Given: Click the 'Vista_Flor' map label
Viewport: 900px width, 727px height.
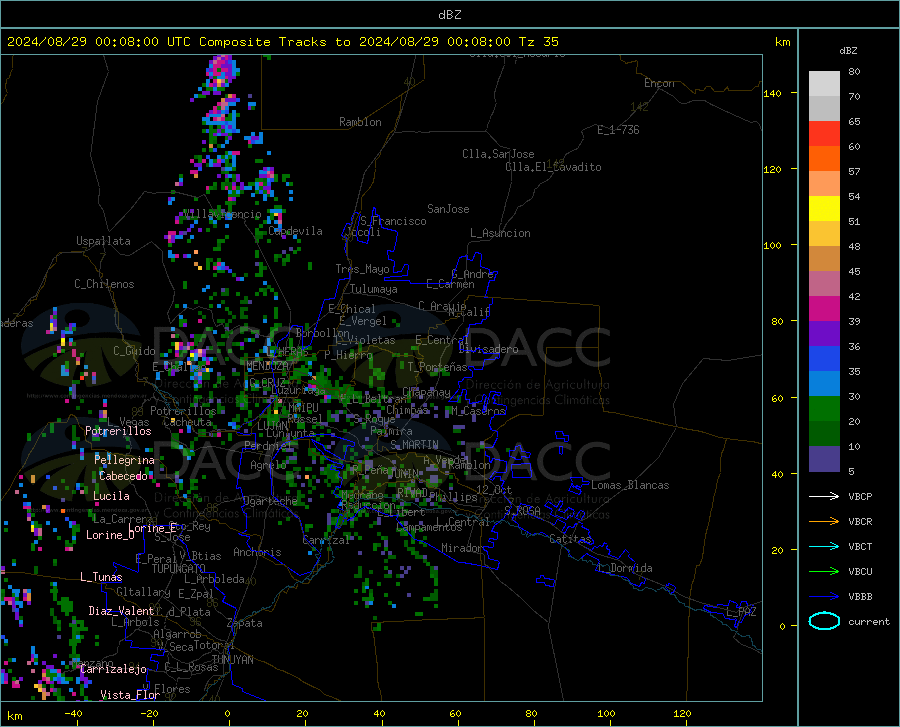Looking at the screenshot, I should coord(130,695).
